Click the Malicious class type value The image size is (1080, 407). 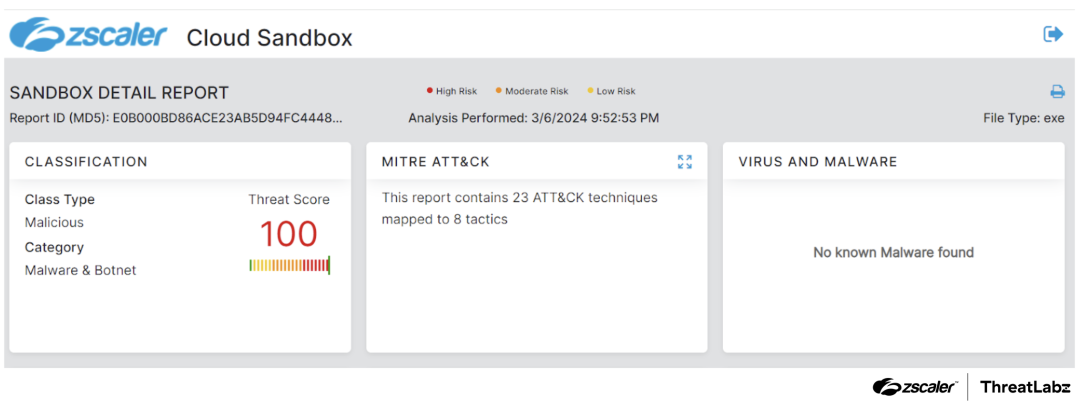click(x=54, y=223)
